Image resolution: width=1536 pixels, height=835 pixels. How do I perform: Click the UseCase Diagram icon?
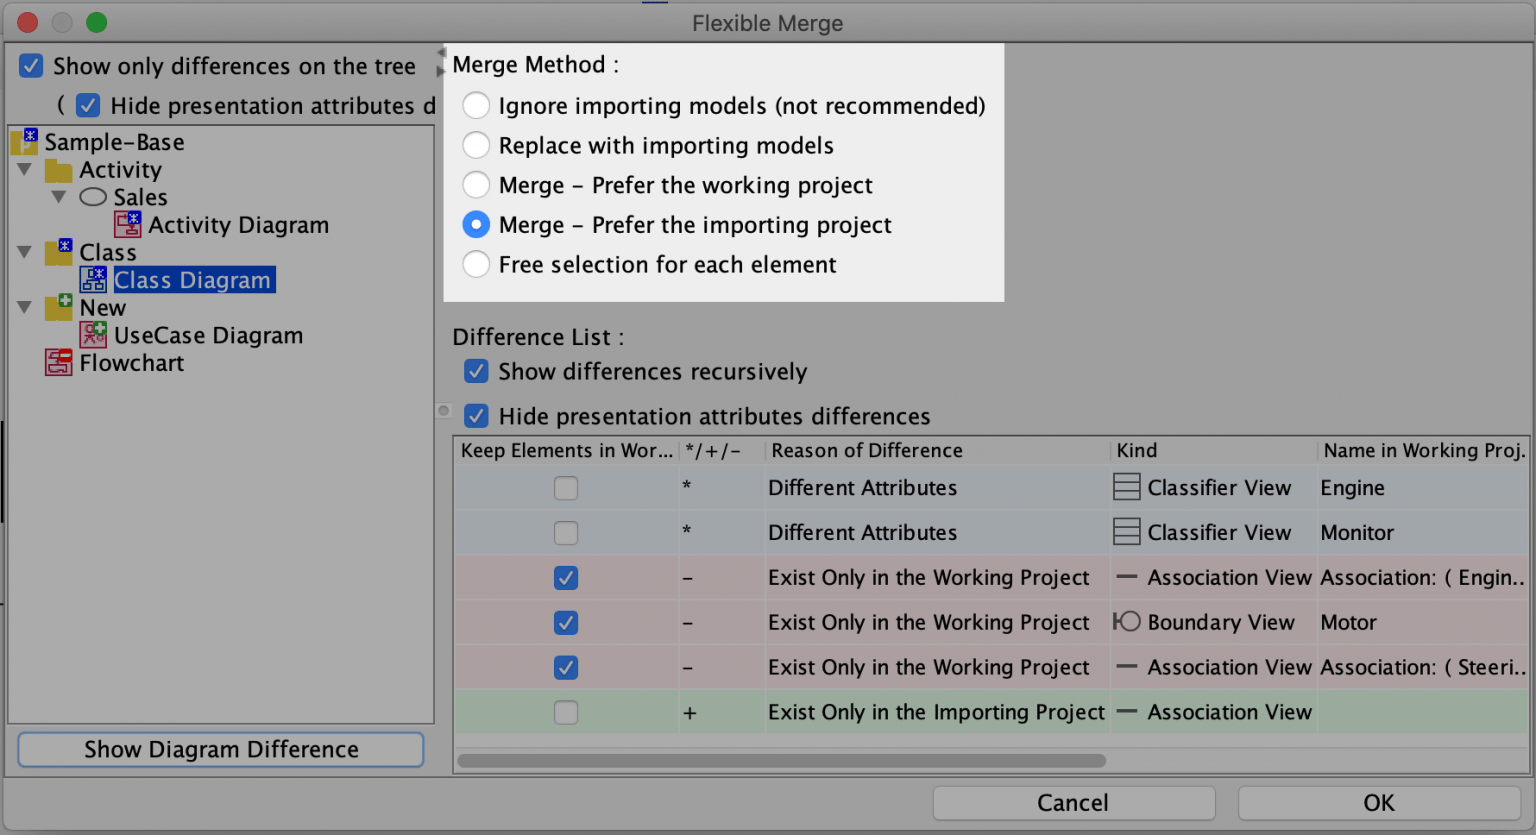pyautogui.click(x=93, y=335)
